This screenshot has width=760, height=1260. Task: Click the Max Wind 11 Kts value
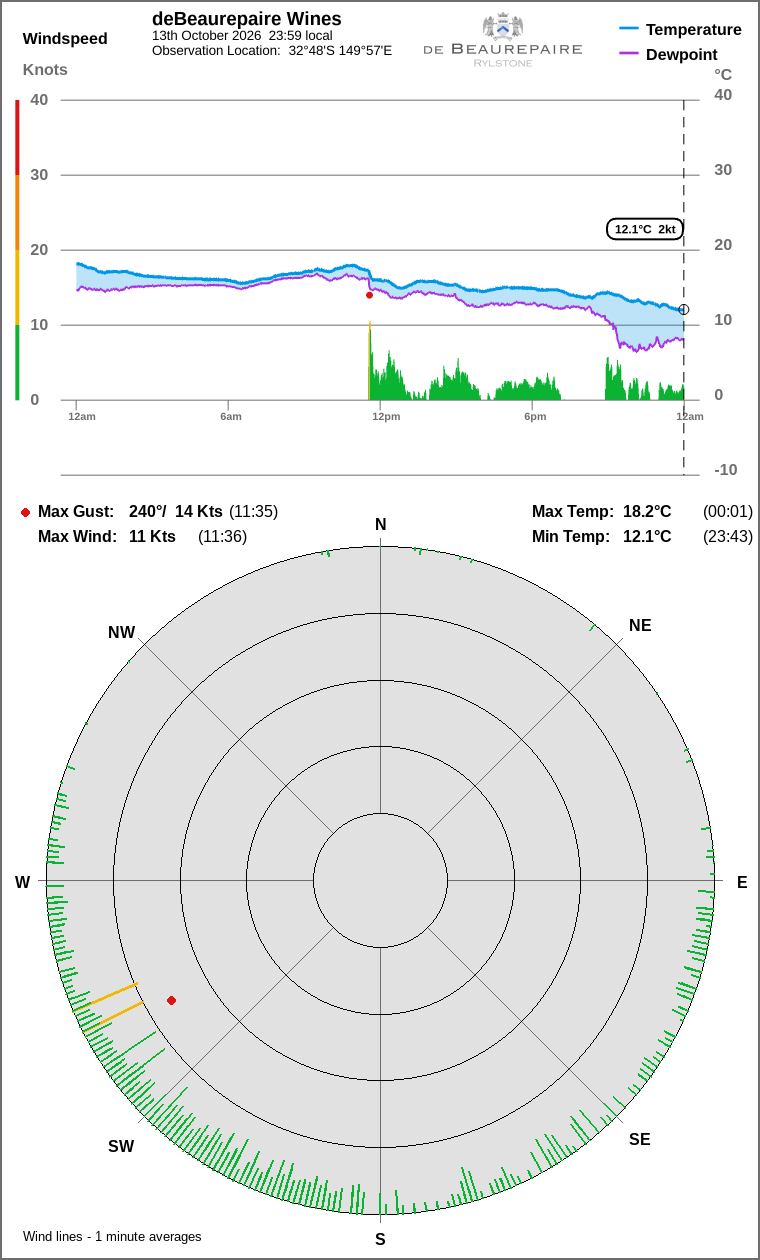(152, 537)
